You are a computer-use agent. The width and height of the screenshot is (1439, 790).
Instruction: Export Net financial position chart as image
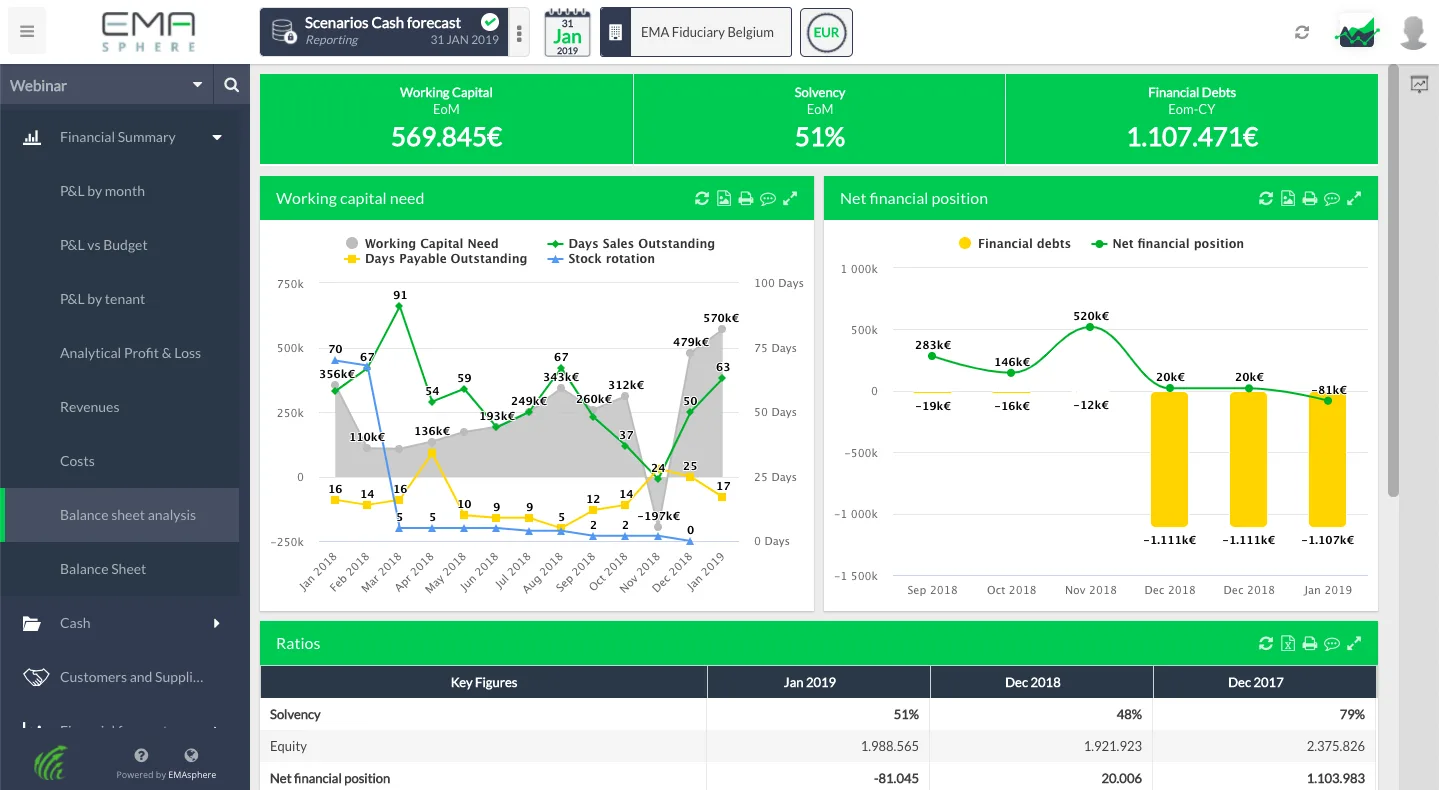click(x=1288, y=199)
